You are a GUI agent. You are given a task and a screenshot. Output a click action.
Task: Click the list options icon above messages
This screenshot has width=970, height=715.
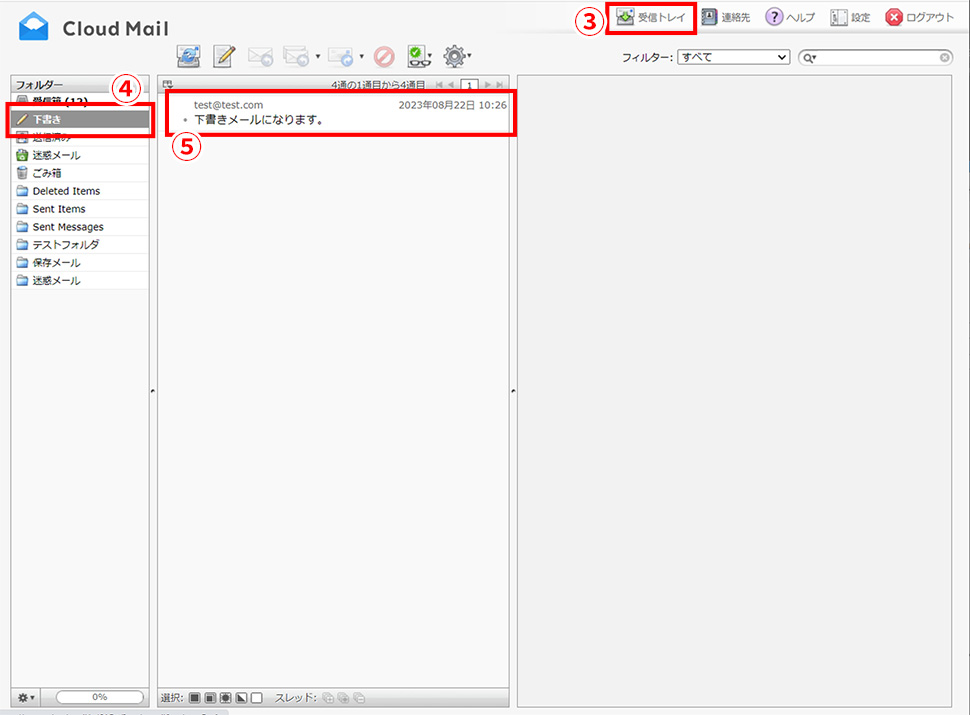[x=168, y=85]
